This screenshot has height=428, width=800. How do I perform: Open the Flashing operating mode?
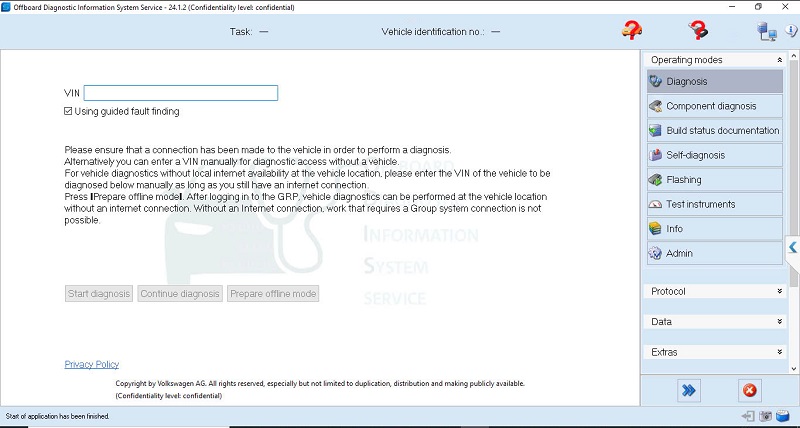[714, 180]
